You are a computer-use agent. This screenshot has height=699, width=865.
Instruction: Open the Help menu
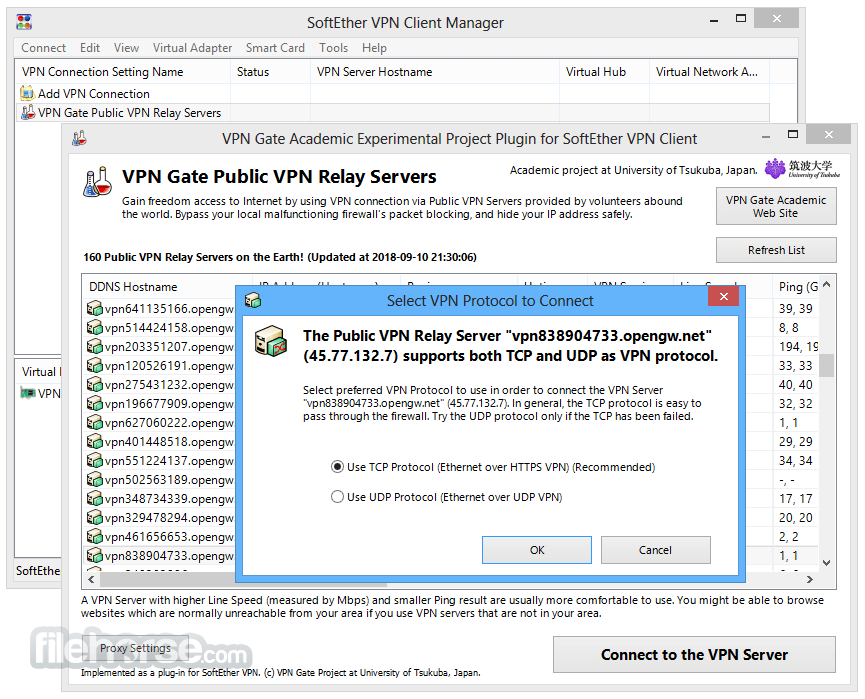(374, 48)
